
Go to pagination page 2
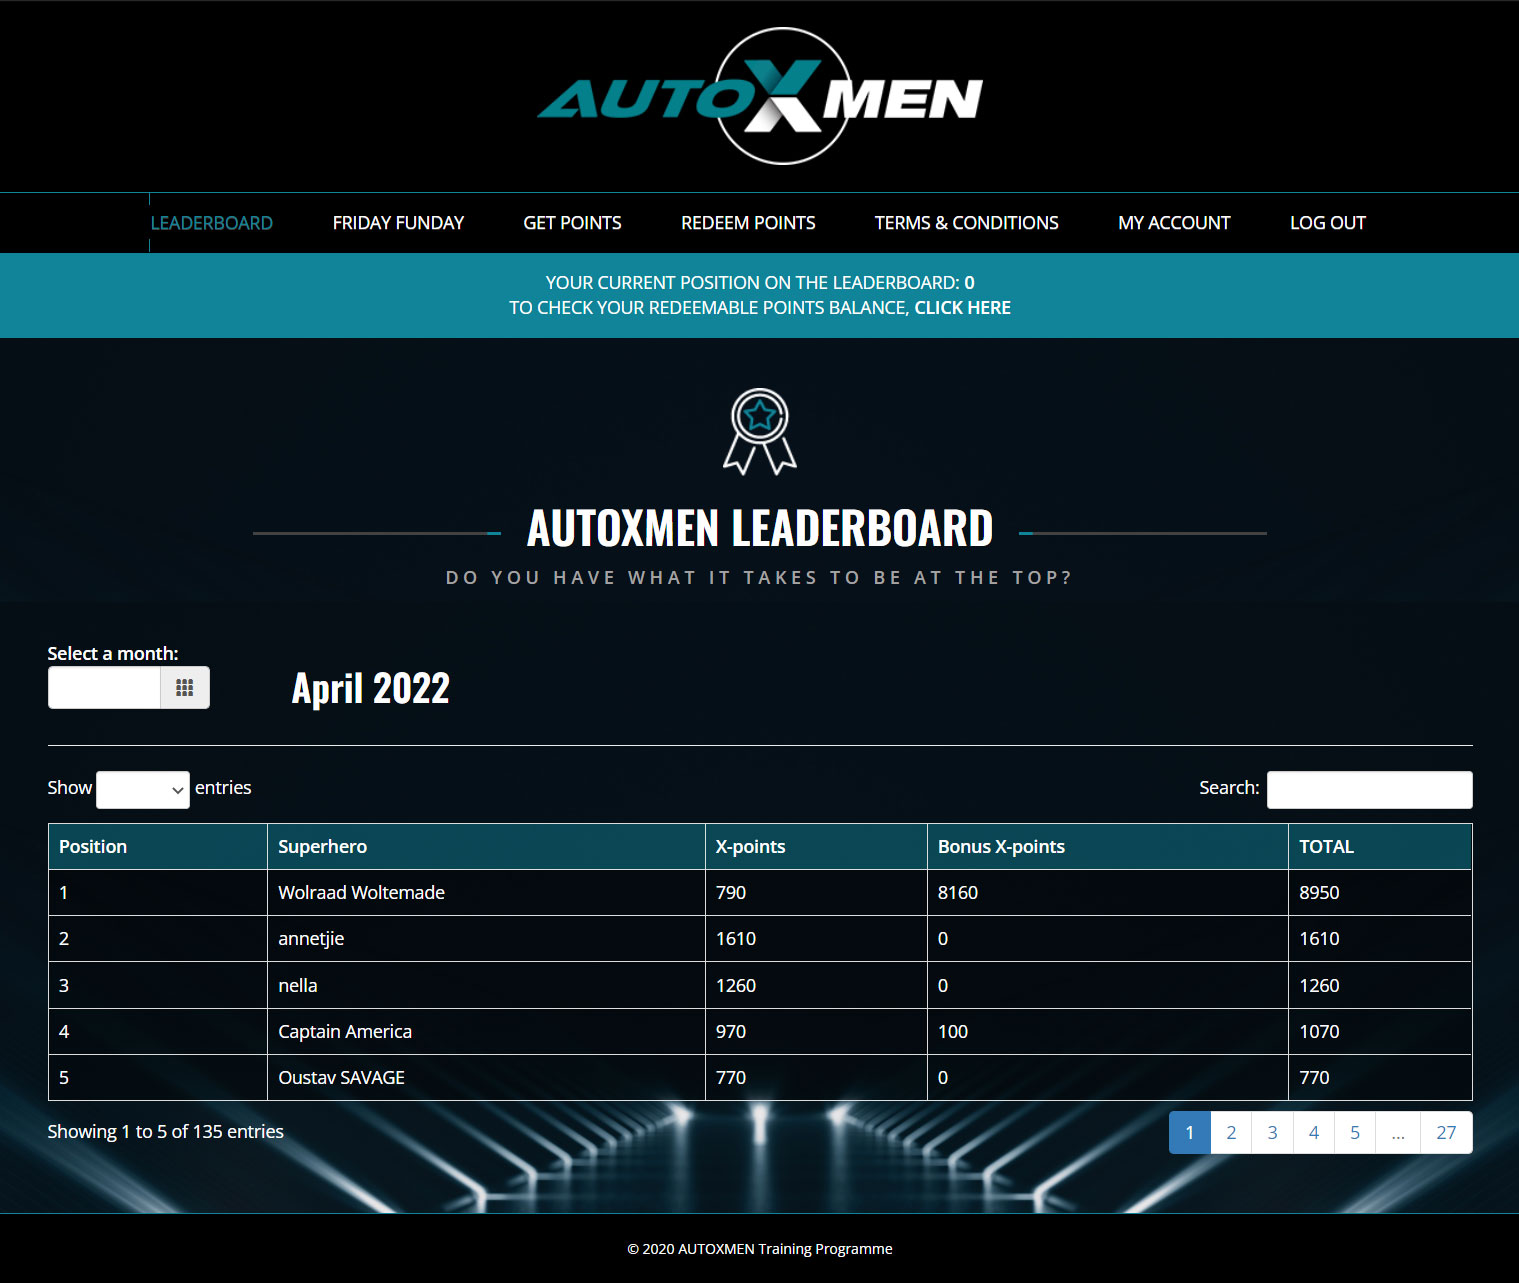1231,1133
